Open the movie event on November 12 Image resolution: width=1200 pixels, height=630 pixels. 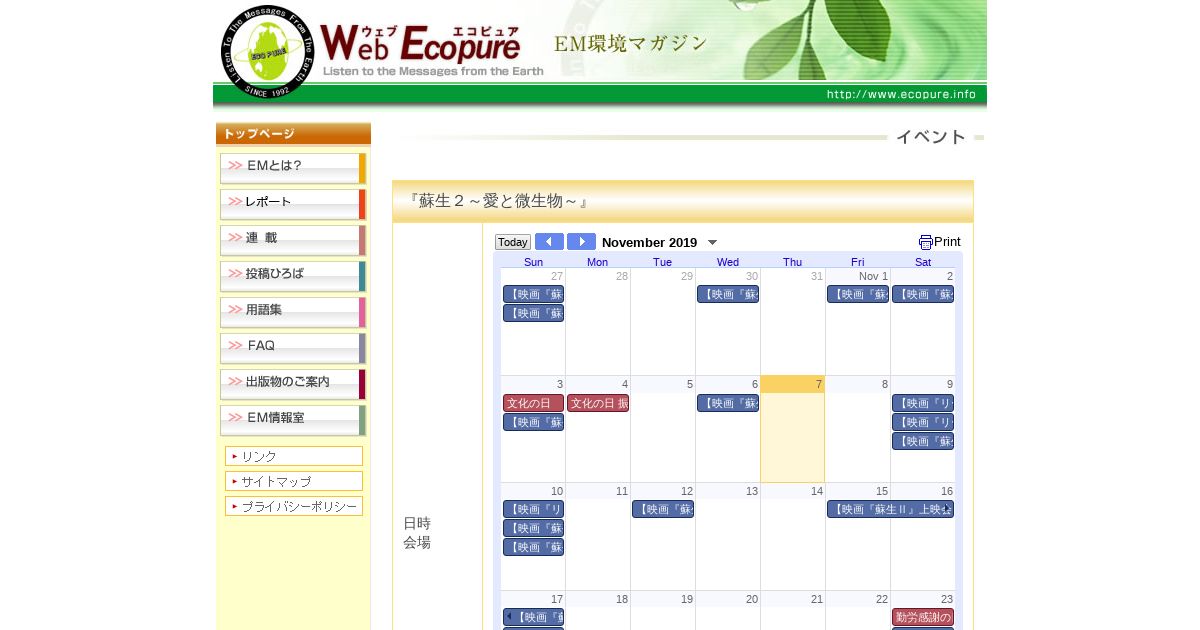click(663, 509)
